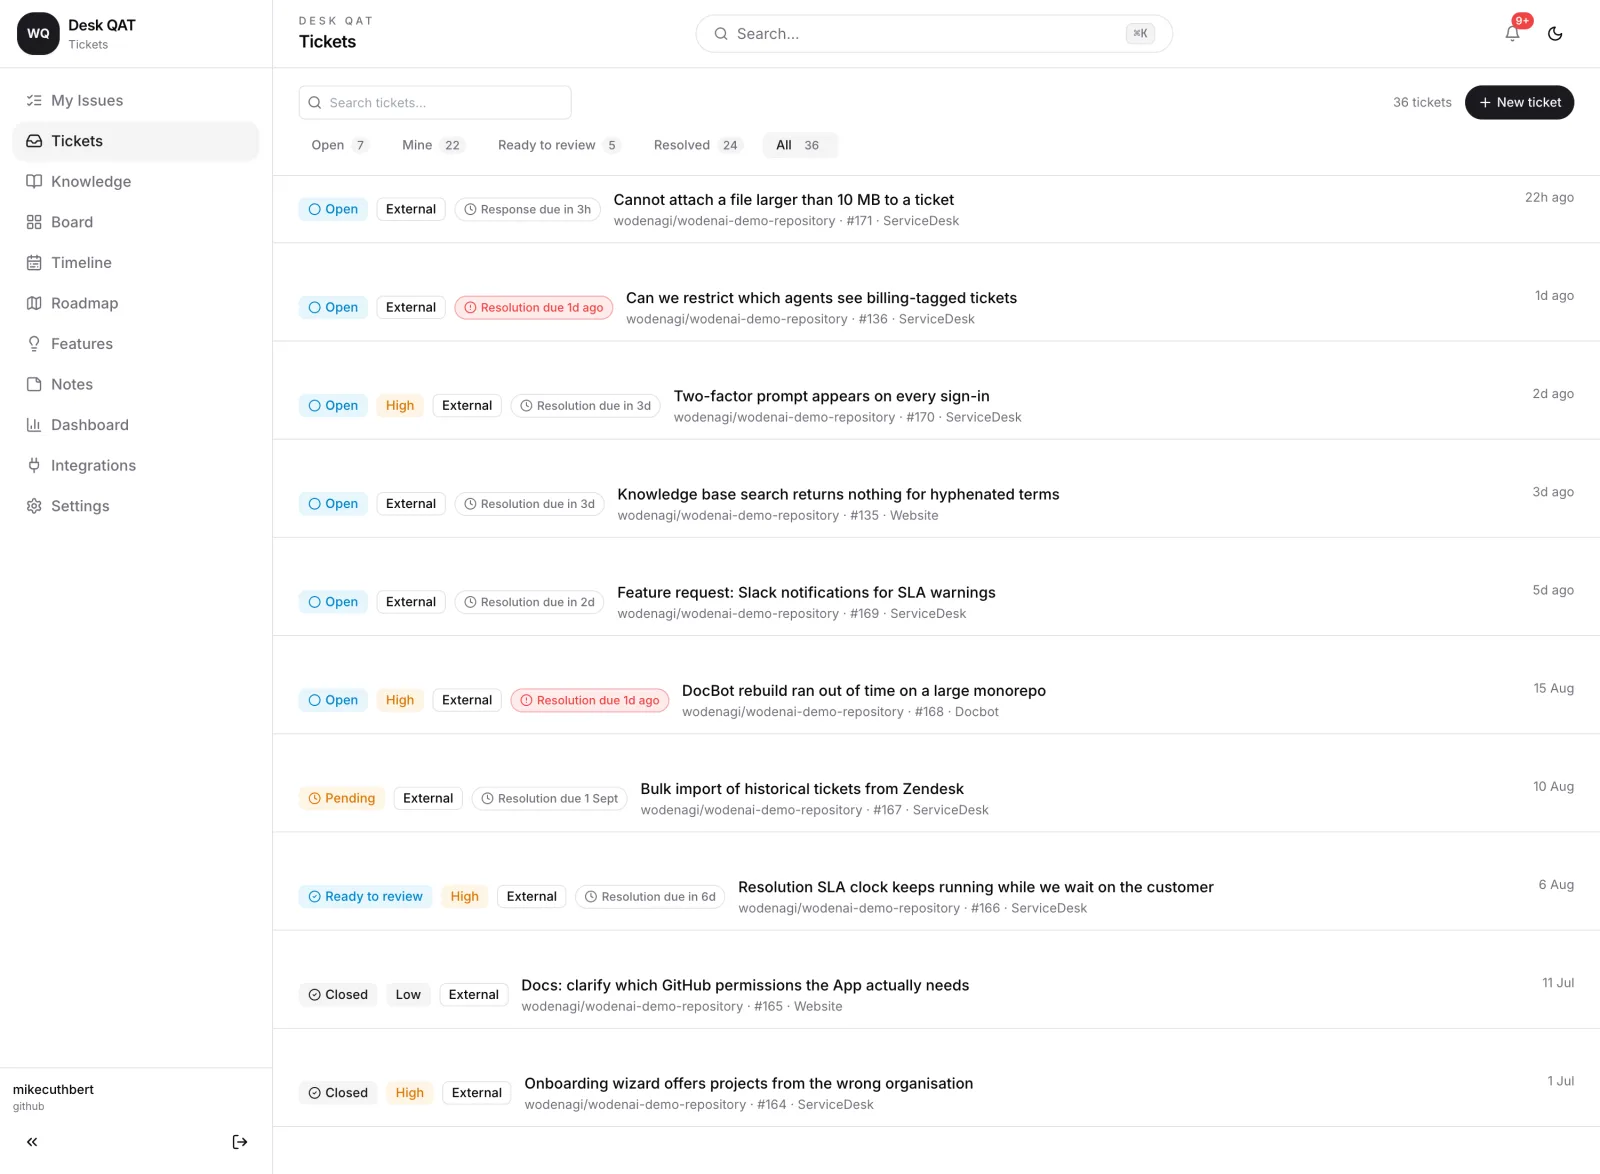Navigate to Roadmap
This screenshot has width=1600, height=1174.
click(x=136, y=304)
